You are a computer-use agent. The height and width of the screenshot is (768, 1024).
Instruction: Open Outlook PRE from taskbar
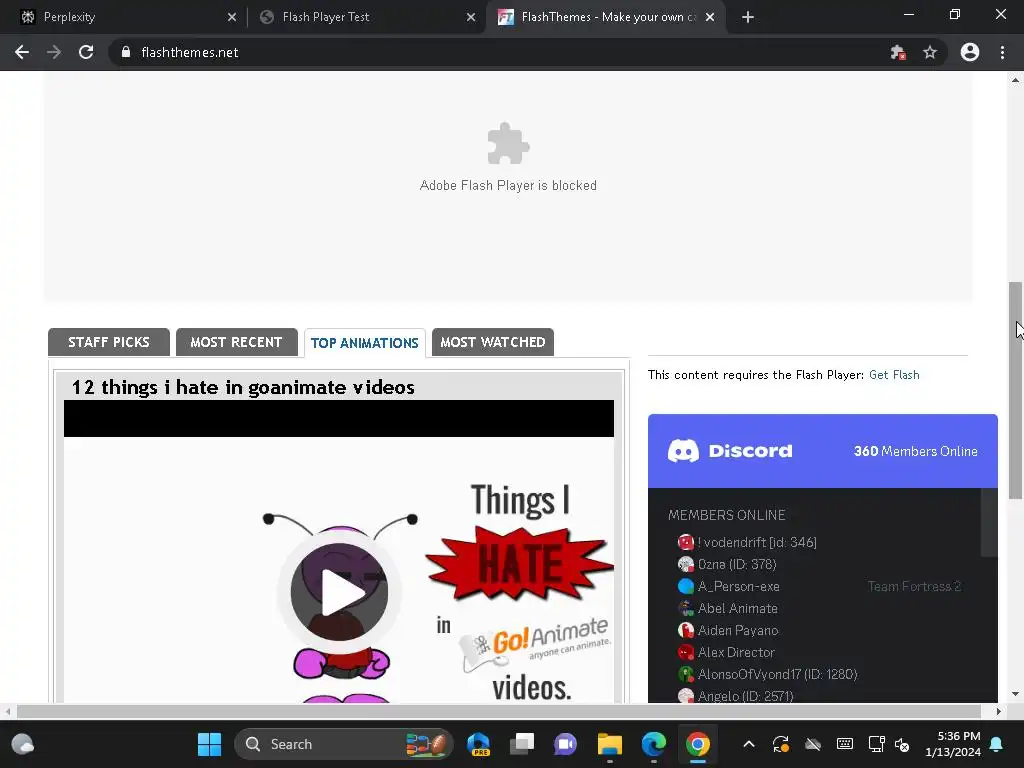479,744
